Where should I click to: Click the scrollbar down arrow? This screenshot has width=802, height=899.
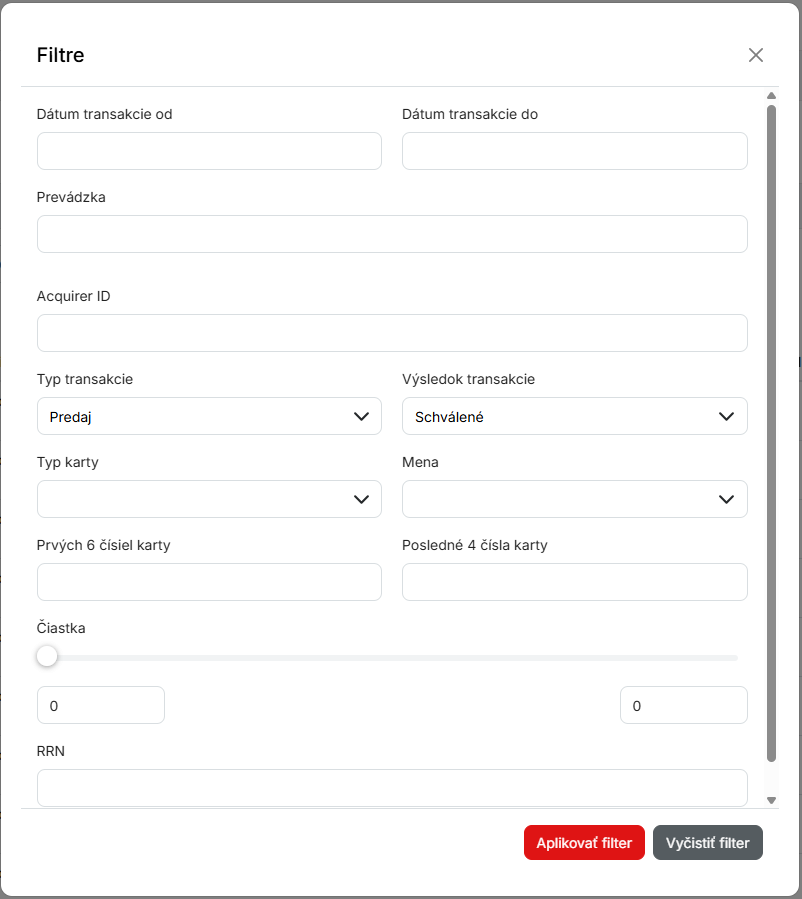click(771, 800)
